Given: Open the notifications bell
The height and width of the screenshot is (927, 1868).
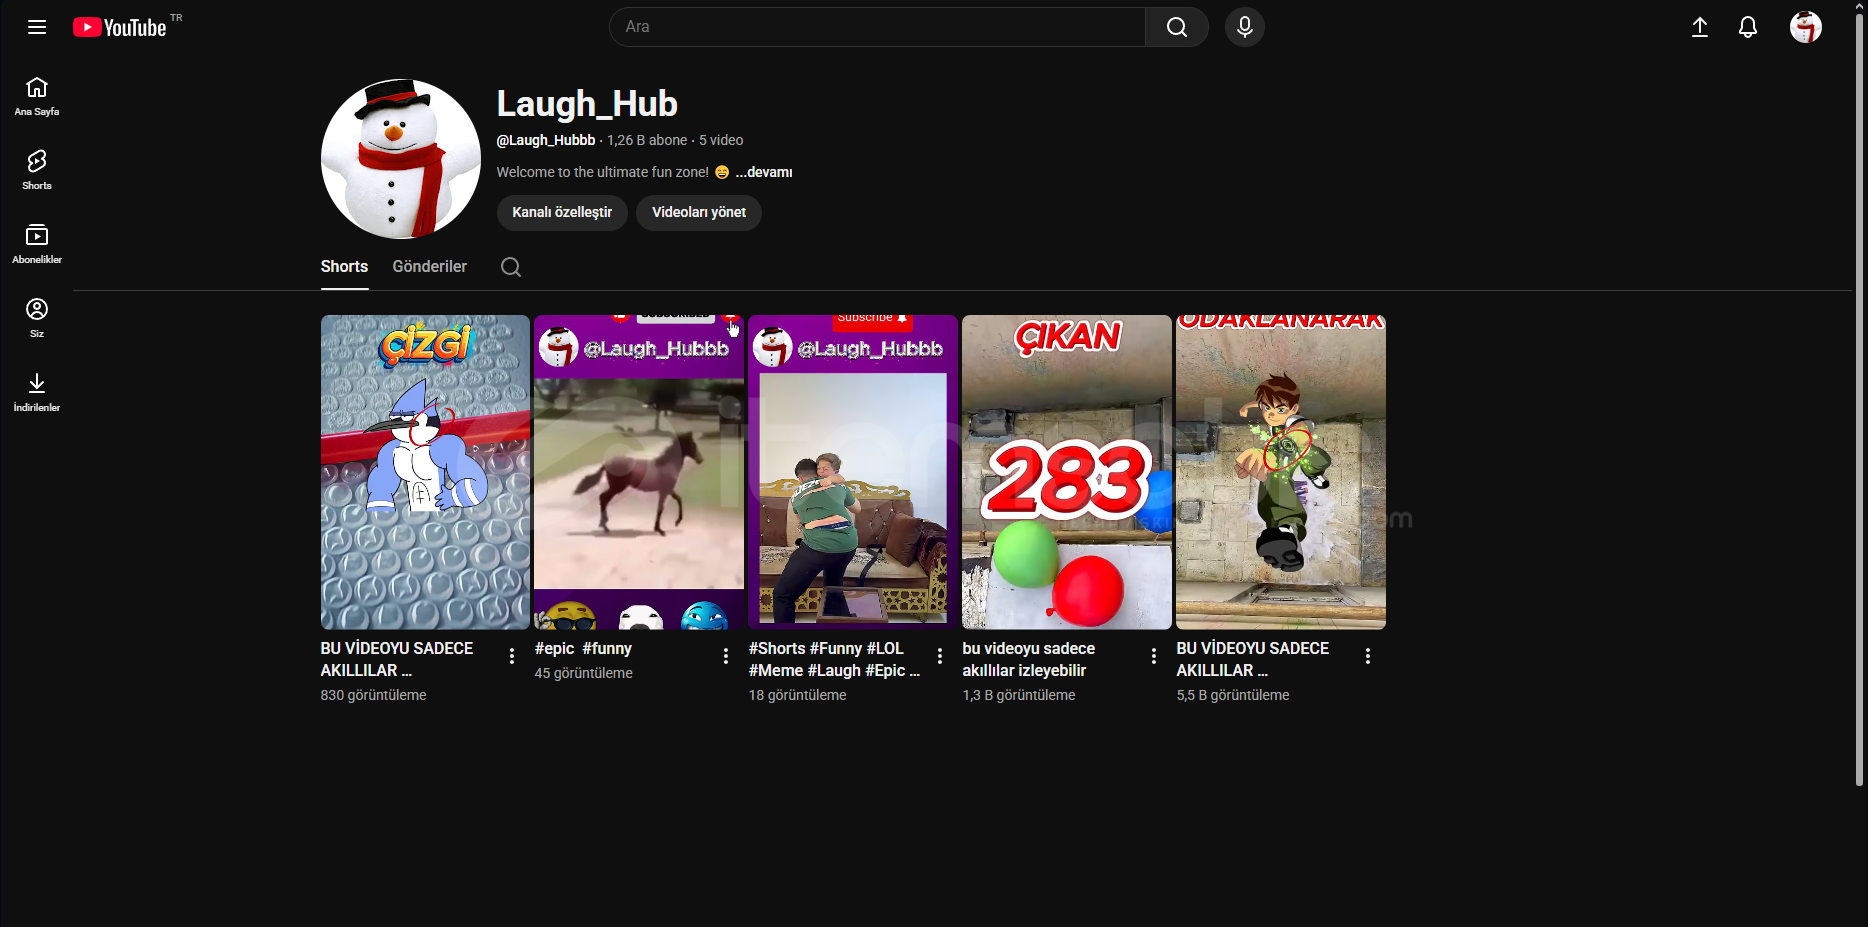Looking at the screenshot, I should (x=1747, y=27).
